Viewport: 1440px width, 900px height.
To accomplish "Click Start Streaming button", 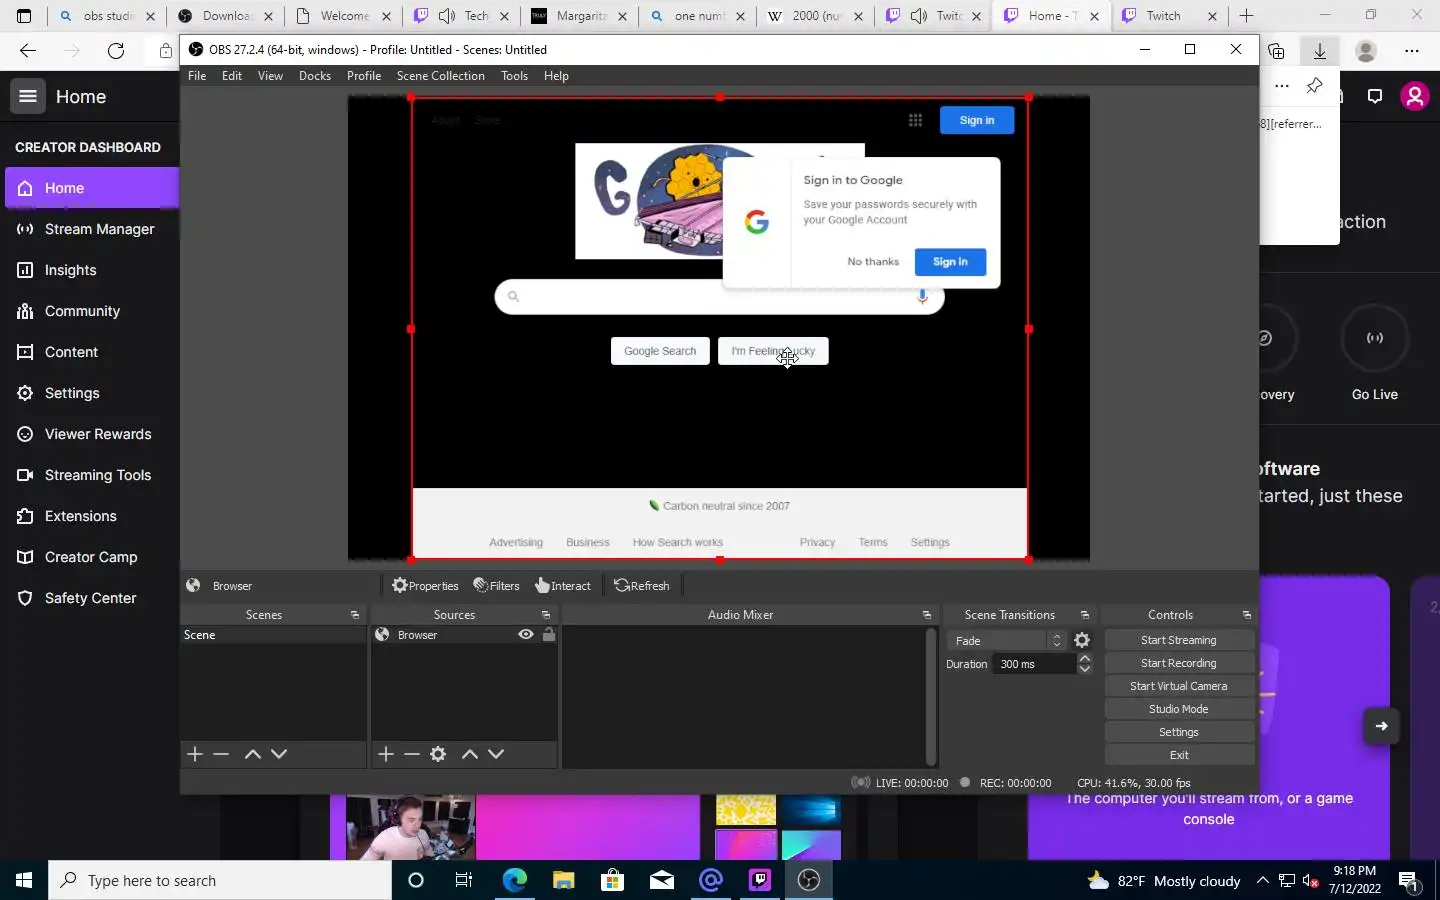I will tap(1179, 640).
